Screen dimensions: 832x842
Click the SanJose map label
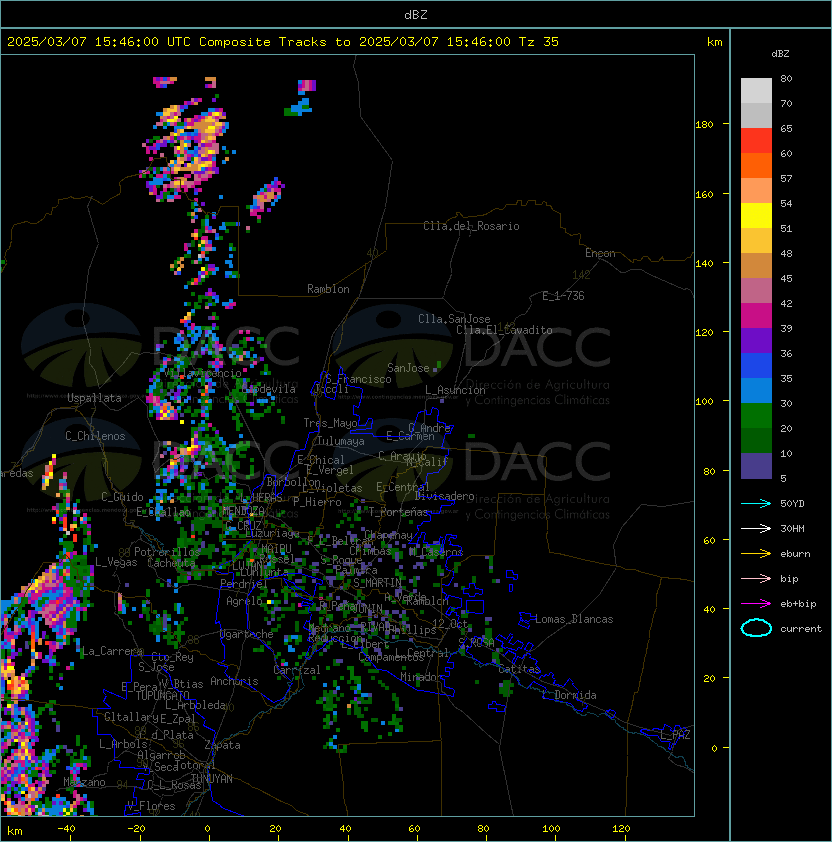(408, 368)
